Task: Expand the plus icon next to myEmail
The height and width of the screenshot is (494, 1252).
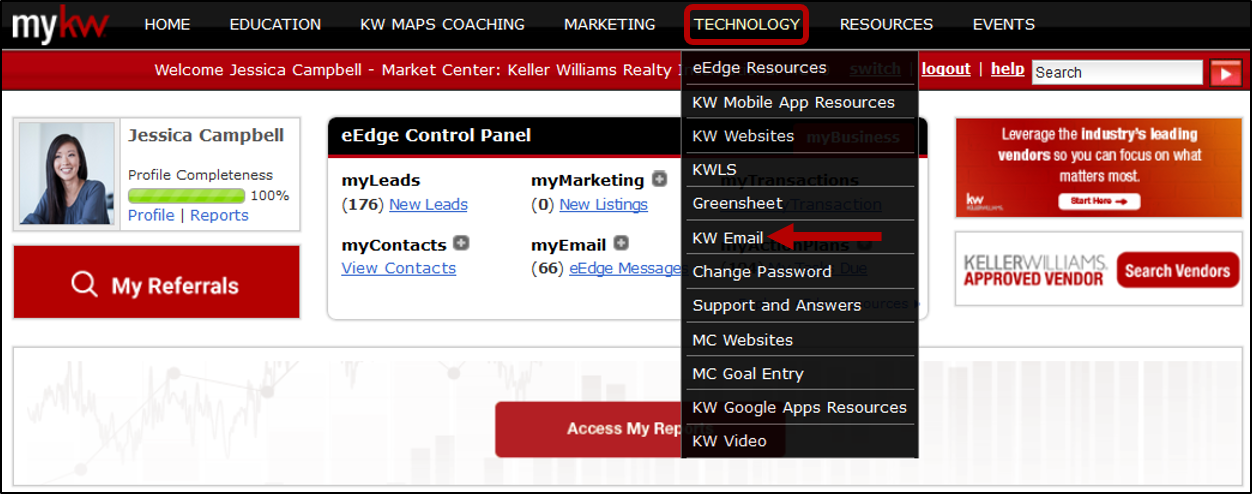Action: 621,243
